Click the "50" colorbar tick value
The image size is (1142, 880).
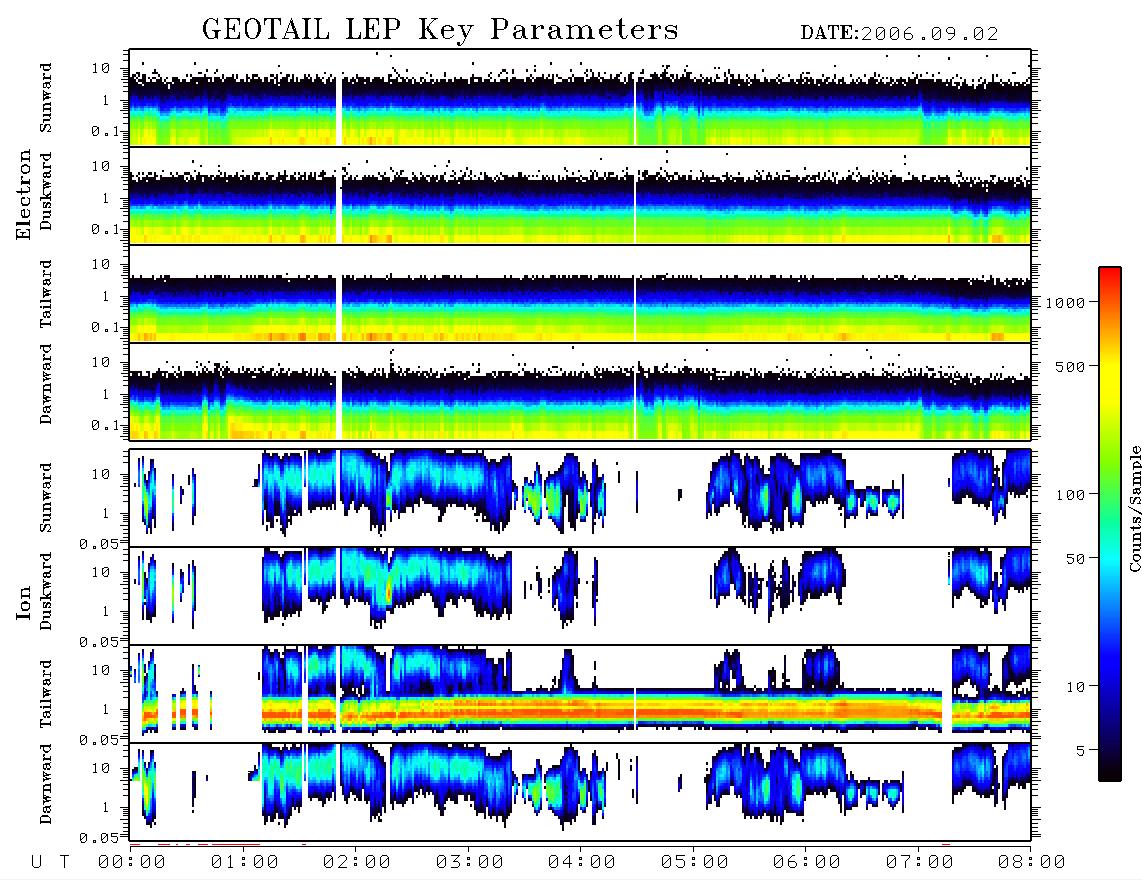click(1076, 559)
